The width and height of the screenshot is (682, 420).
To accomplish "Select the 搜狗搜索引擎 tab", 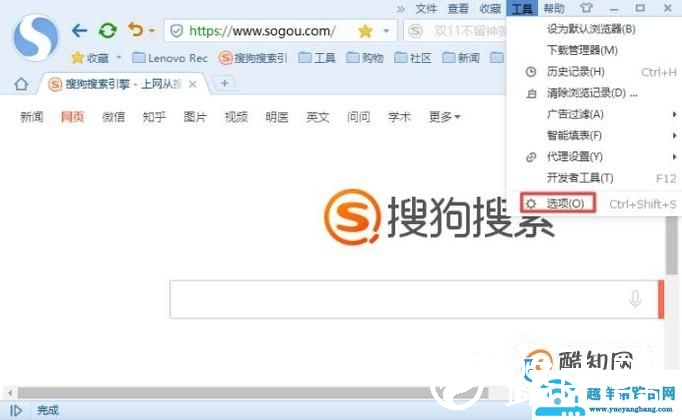I will [122, 83].
